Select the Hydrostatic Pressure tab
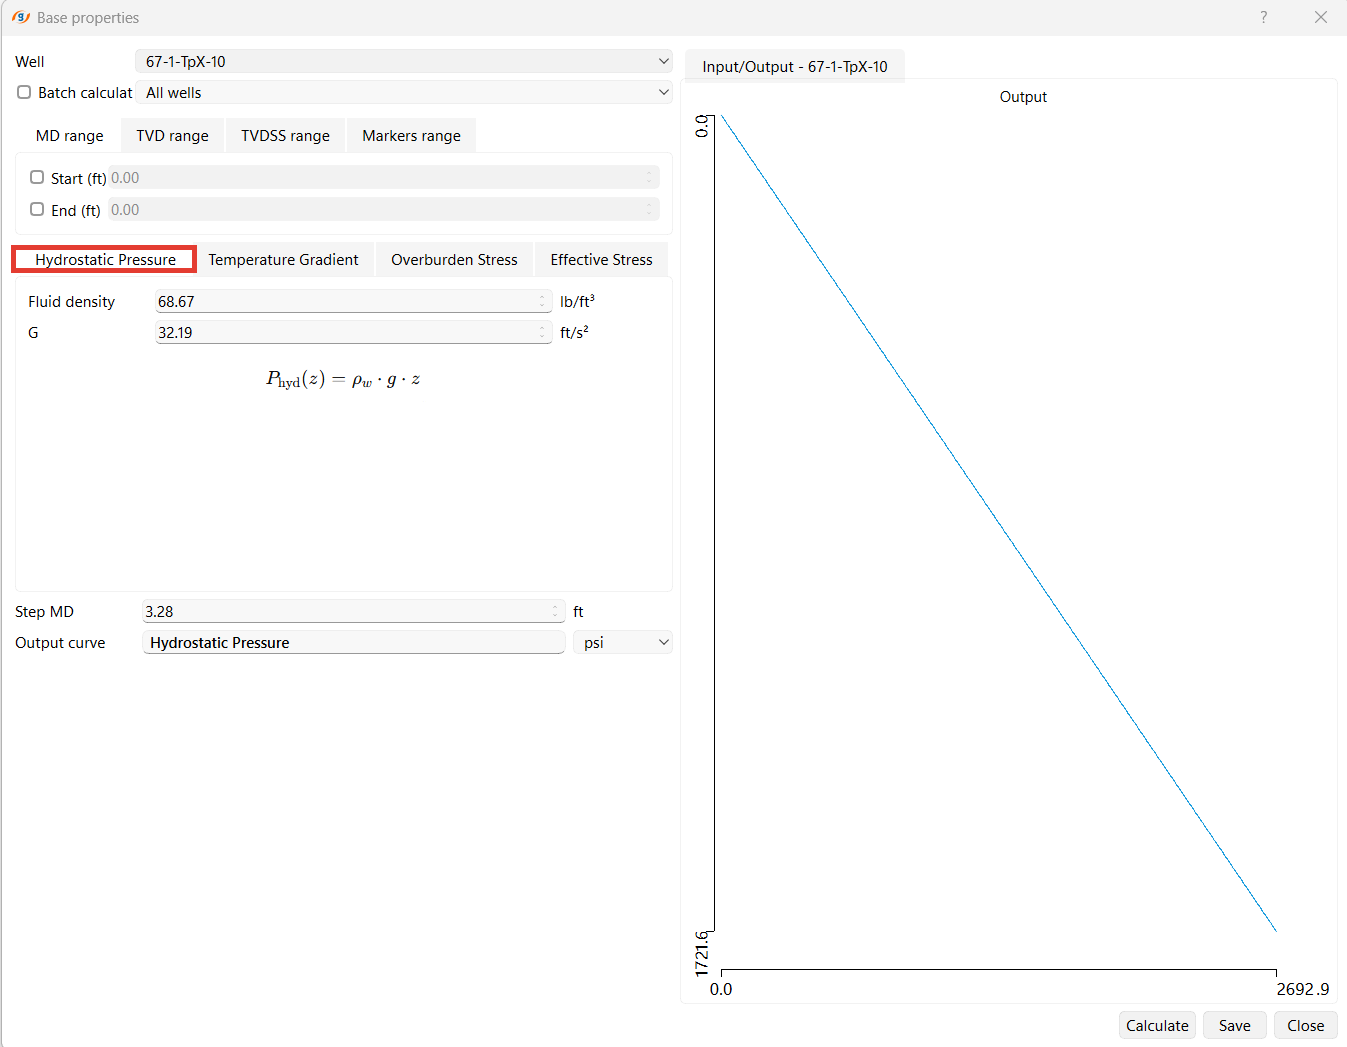1347x1047 pixels. (x=105, y=259)
